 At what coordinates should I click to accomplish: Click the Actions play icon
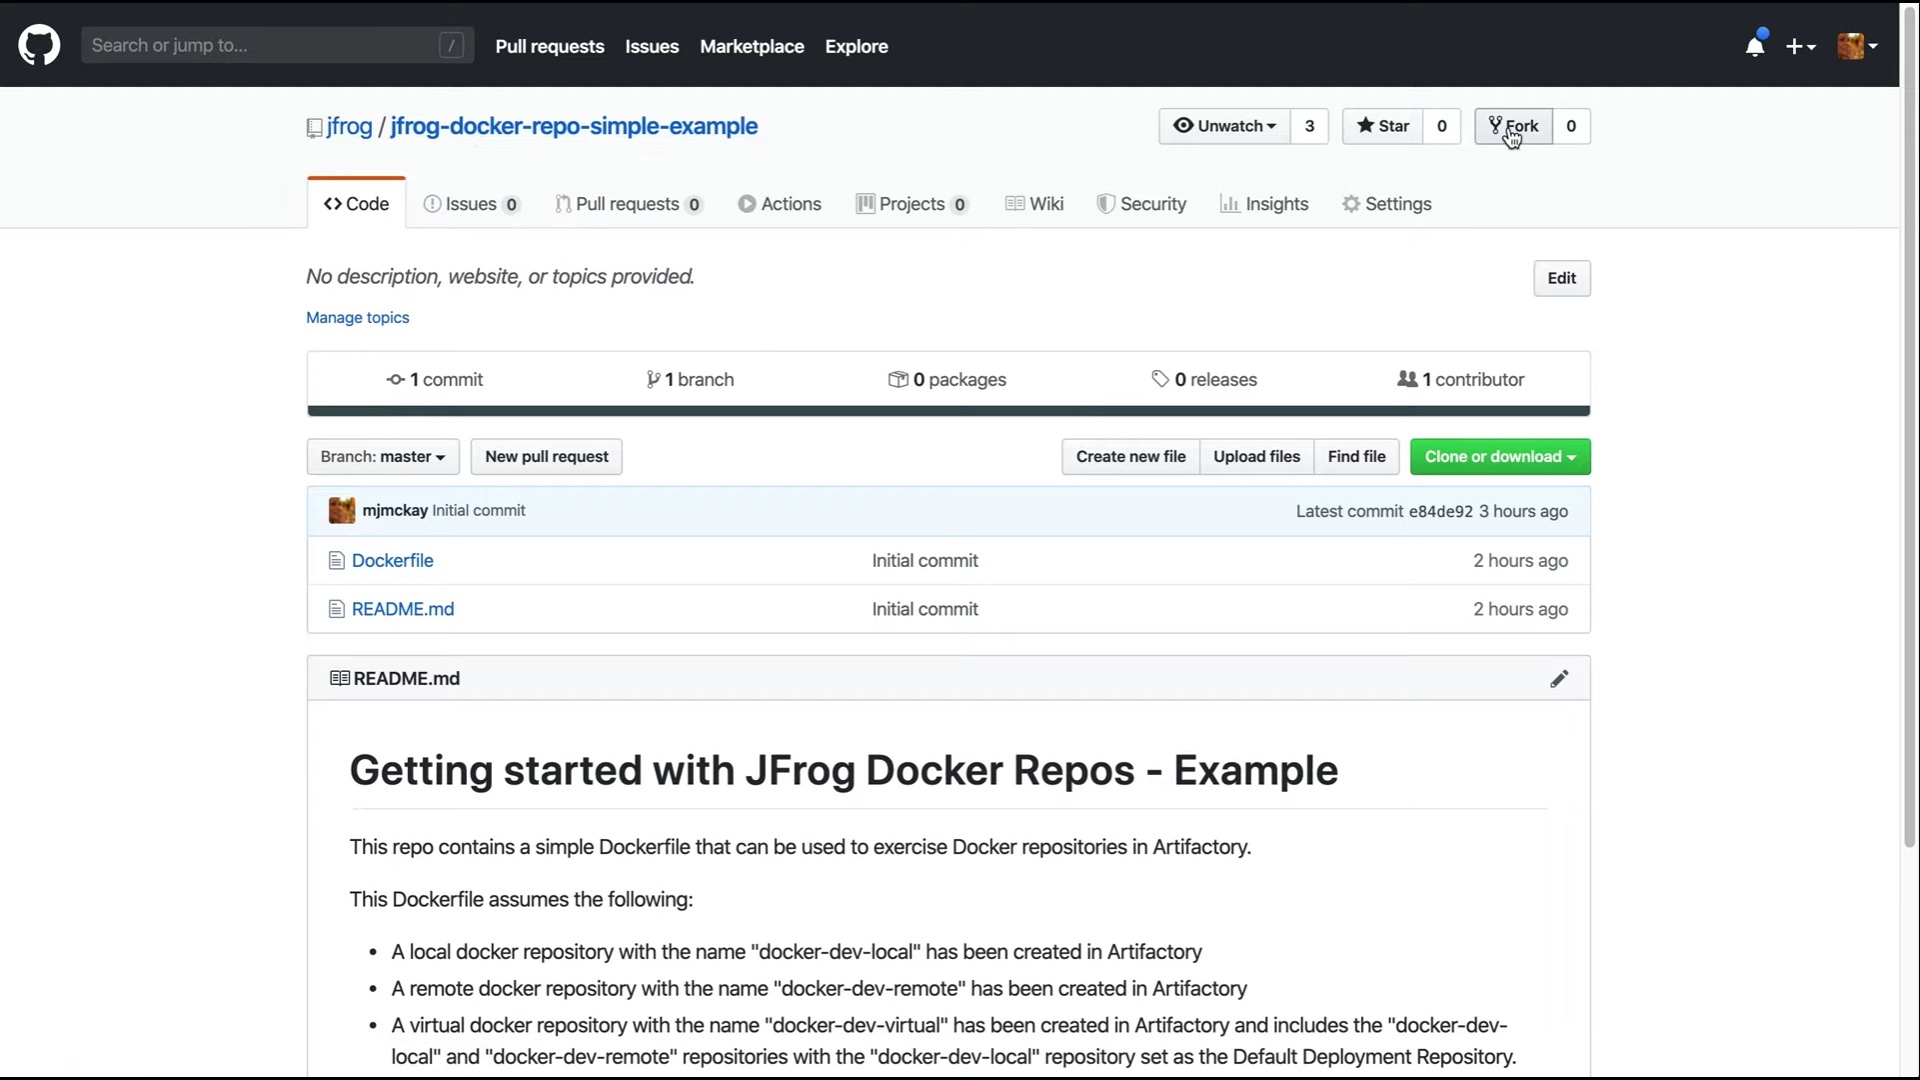pos(748,203)
